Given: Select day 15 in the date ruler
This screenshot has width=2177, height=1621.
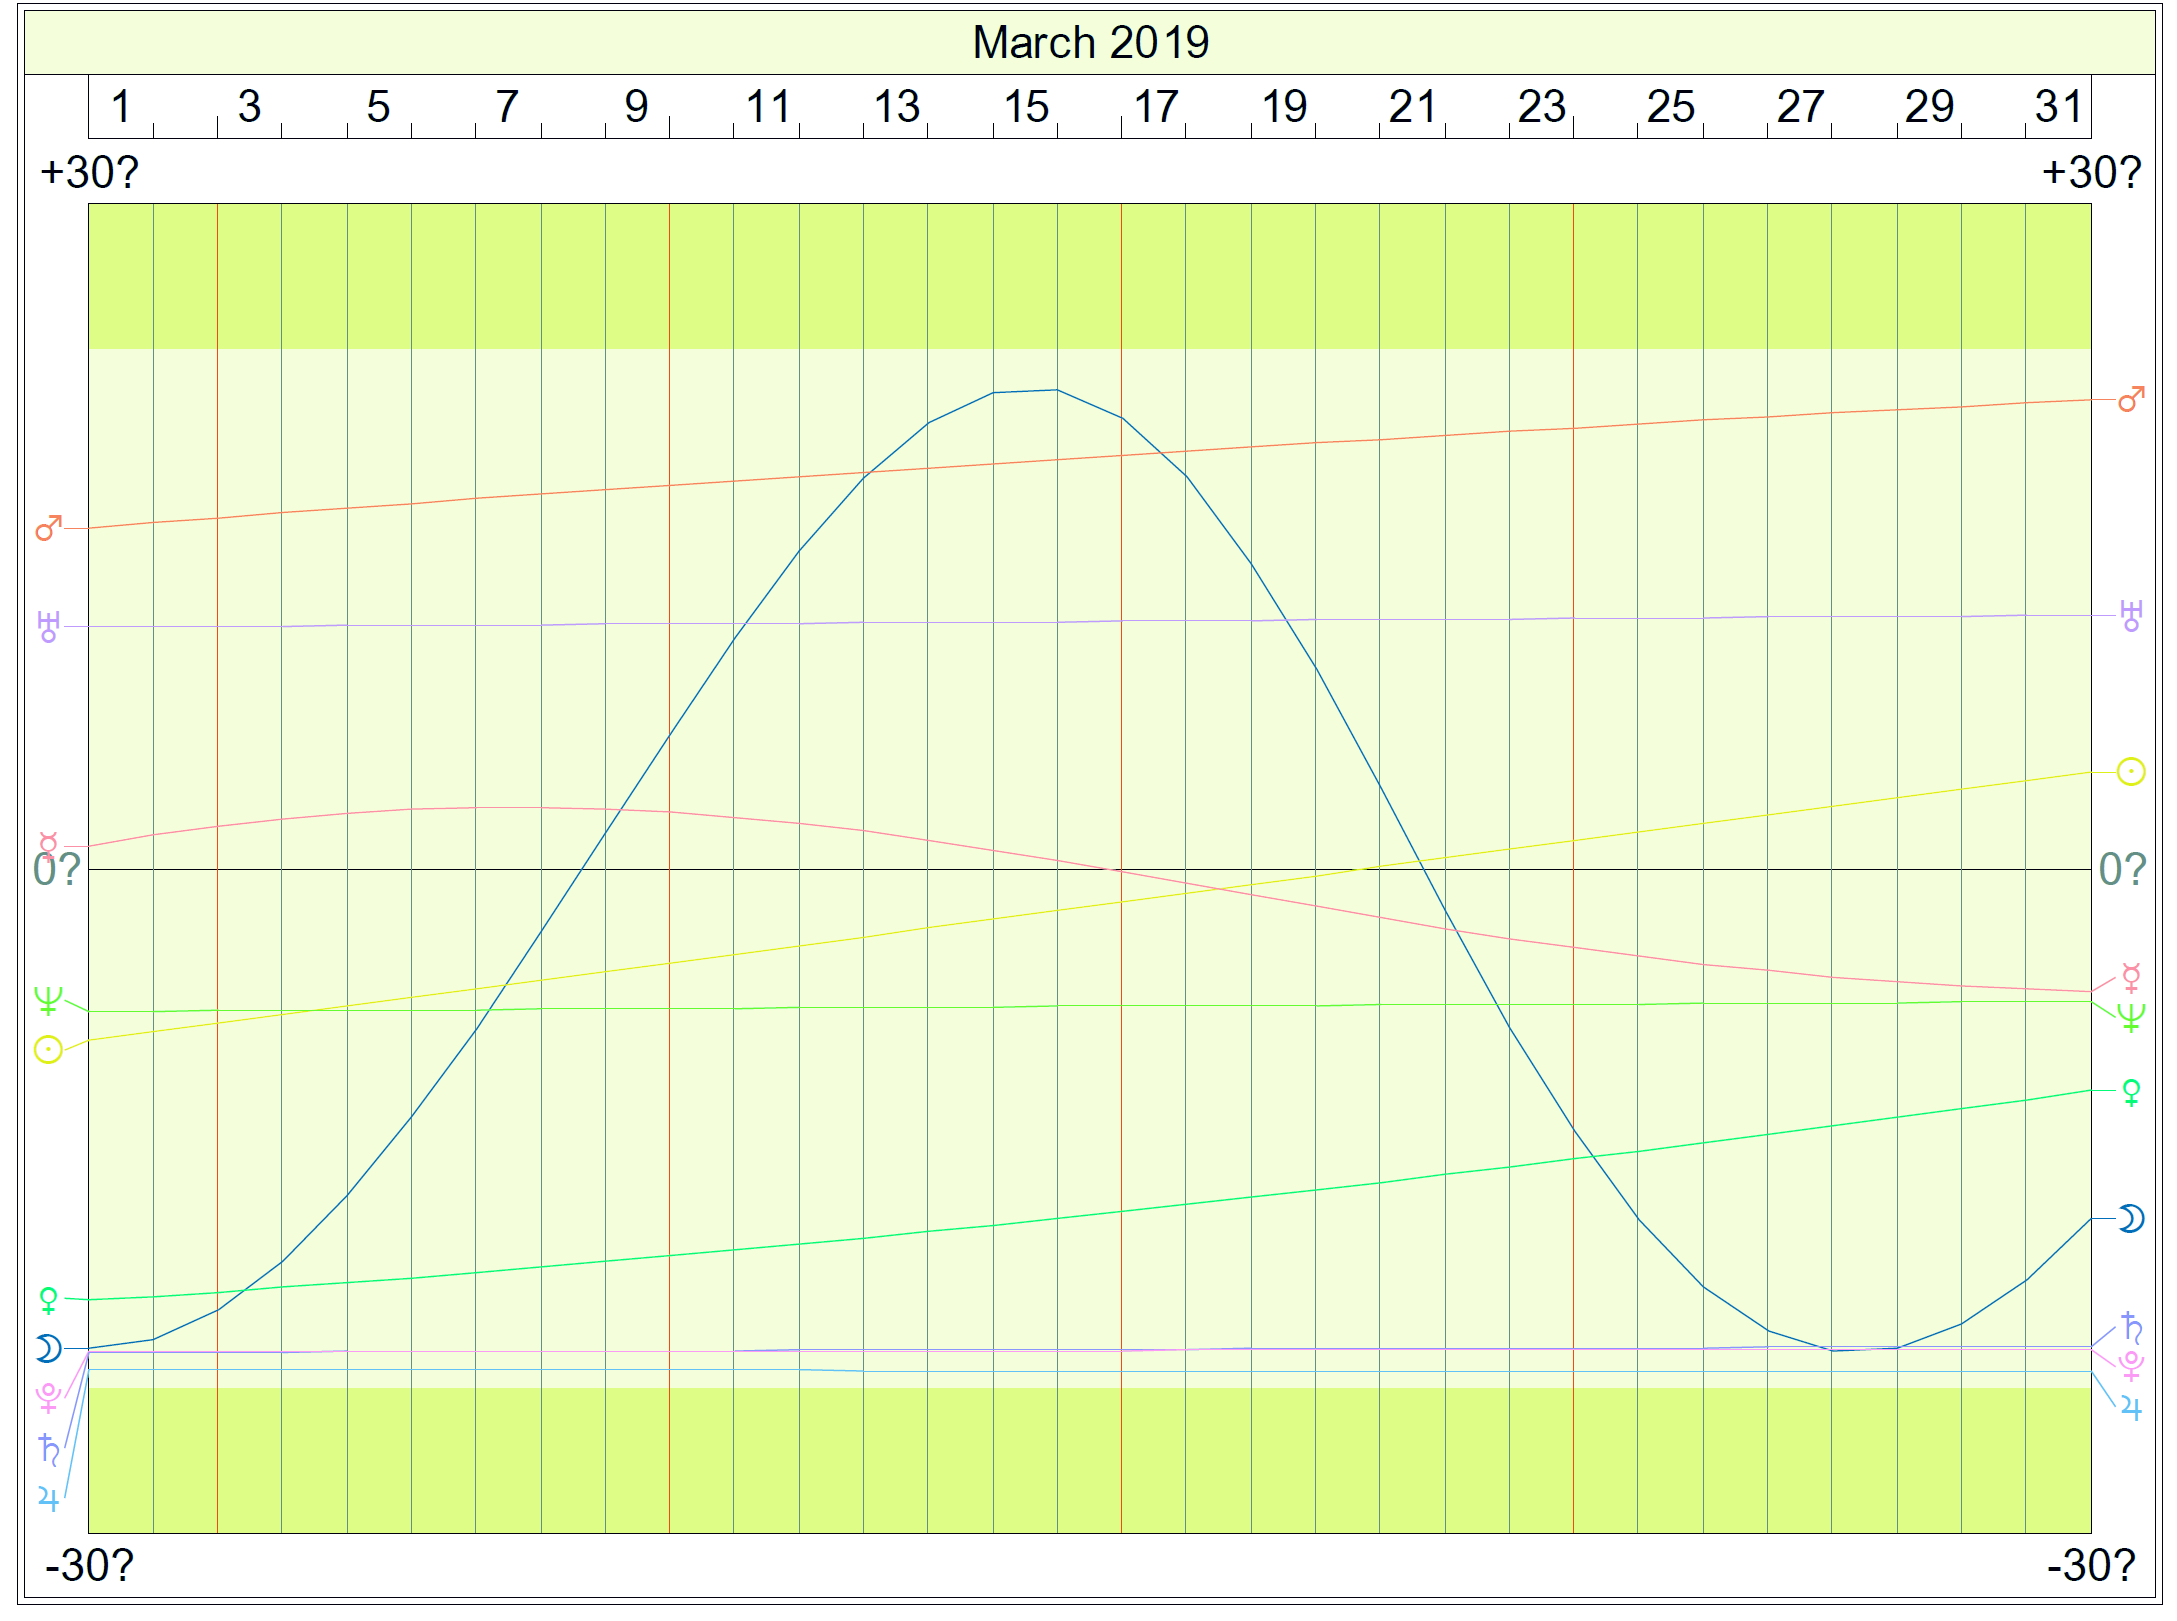Looking at the screenshot, I should (x=1026, y=107).
